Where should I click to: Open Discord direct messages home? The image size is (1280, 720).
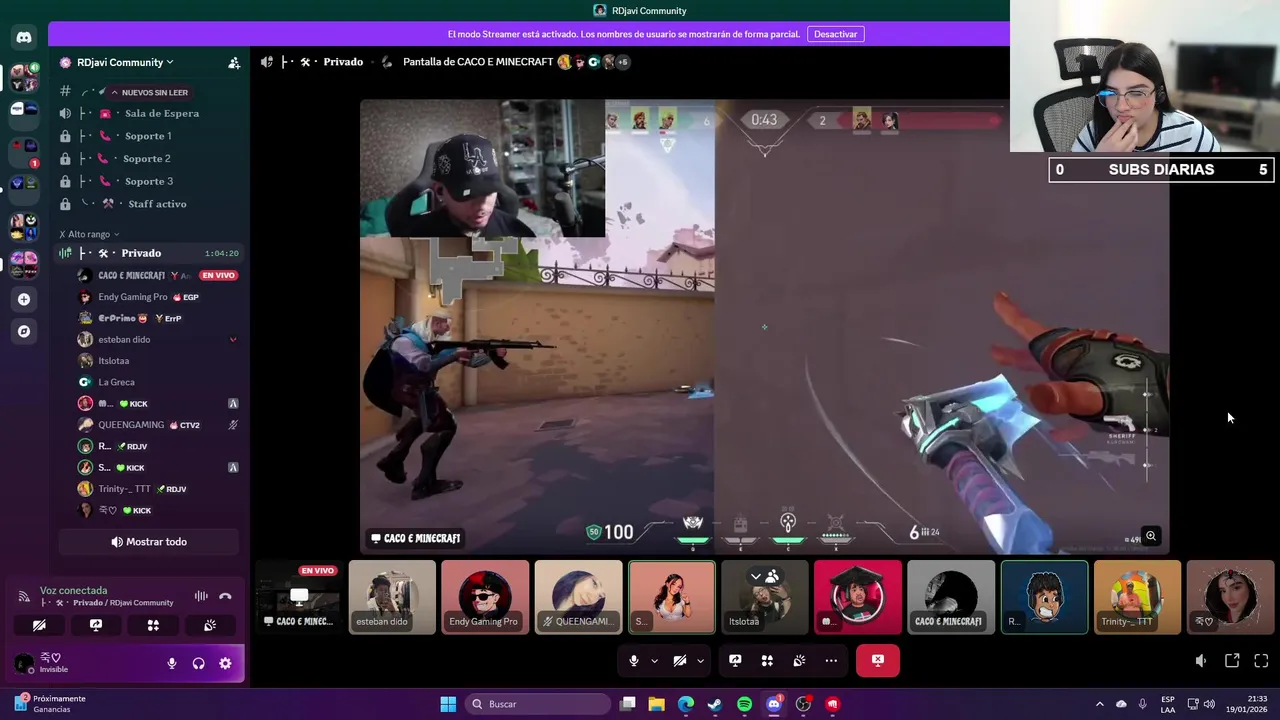[24, 38]
